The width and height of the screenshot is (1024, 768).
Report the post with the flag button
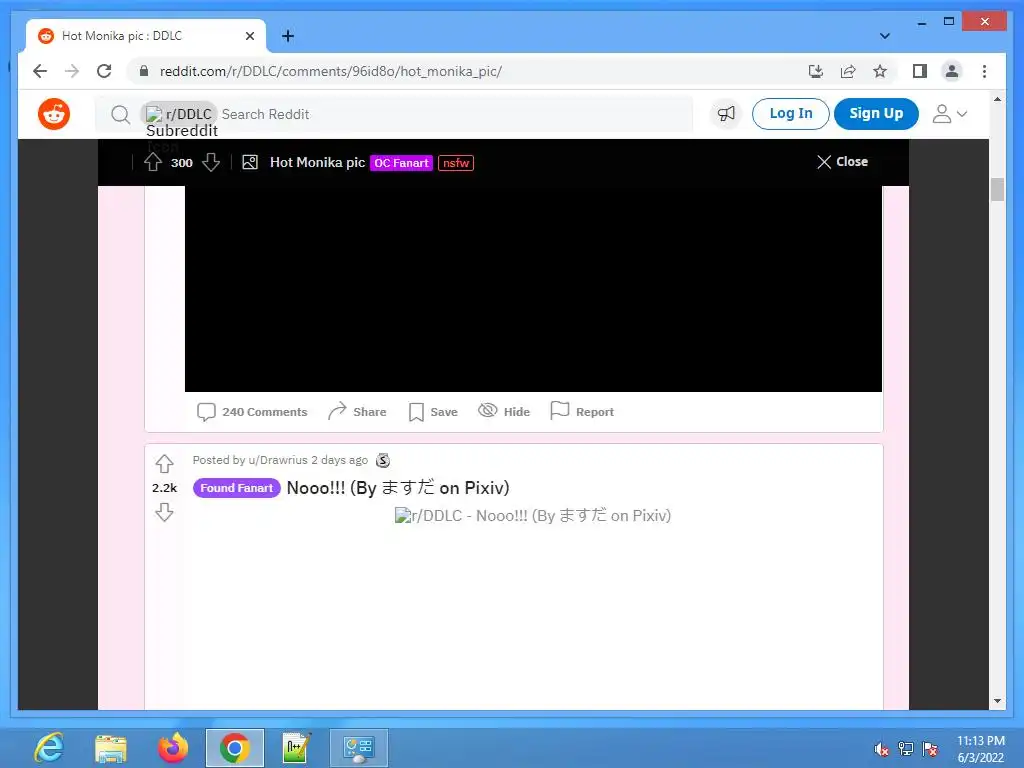coord(582,411)
